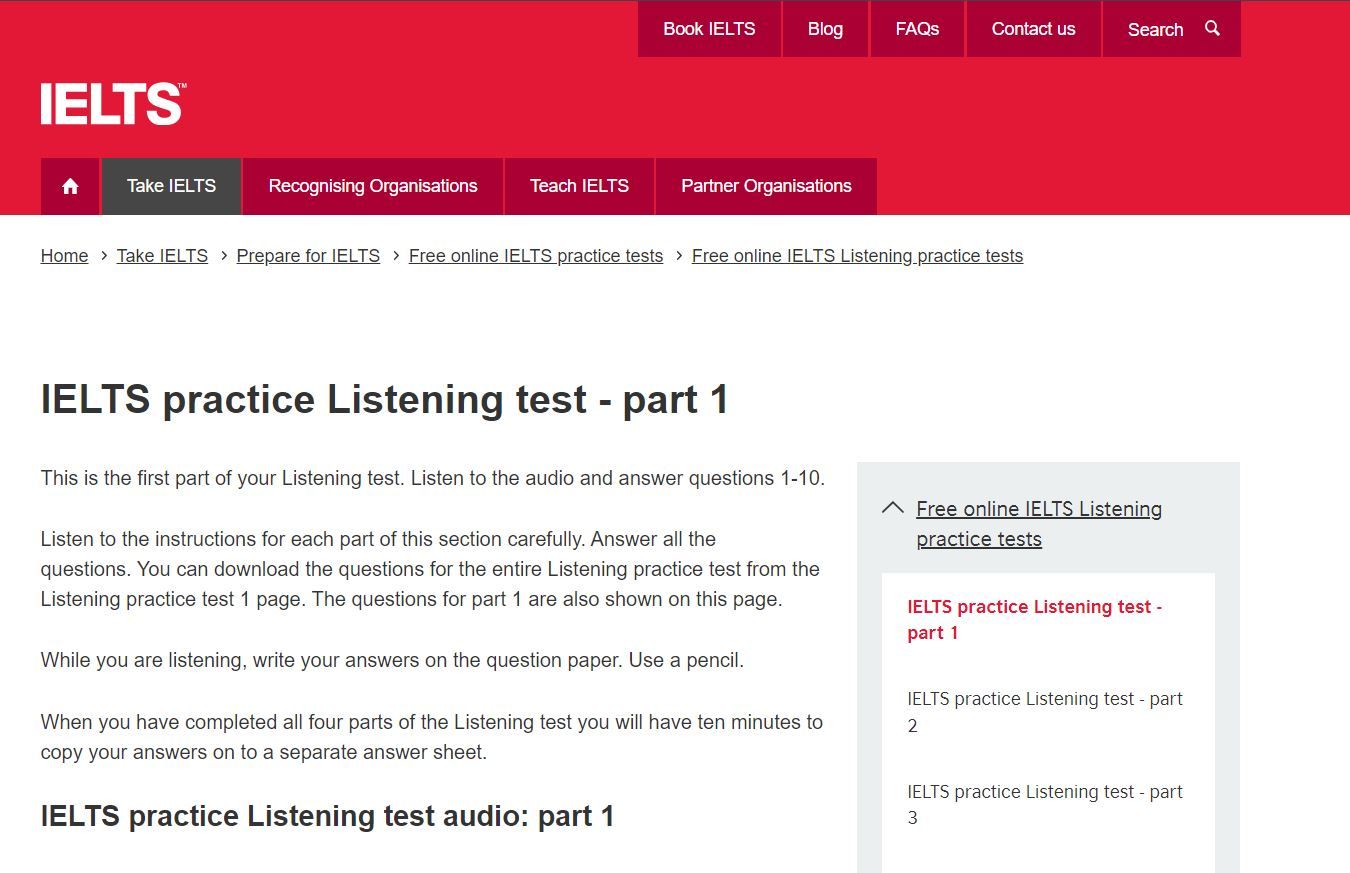Open Free online IELTS Listening practice tests breadcrumb
Screen dimensions: 1350x873
tap(857, 256)
